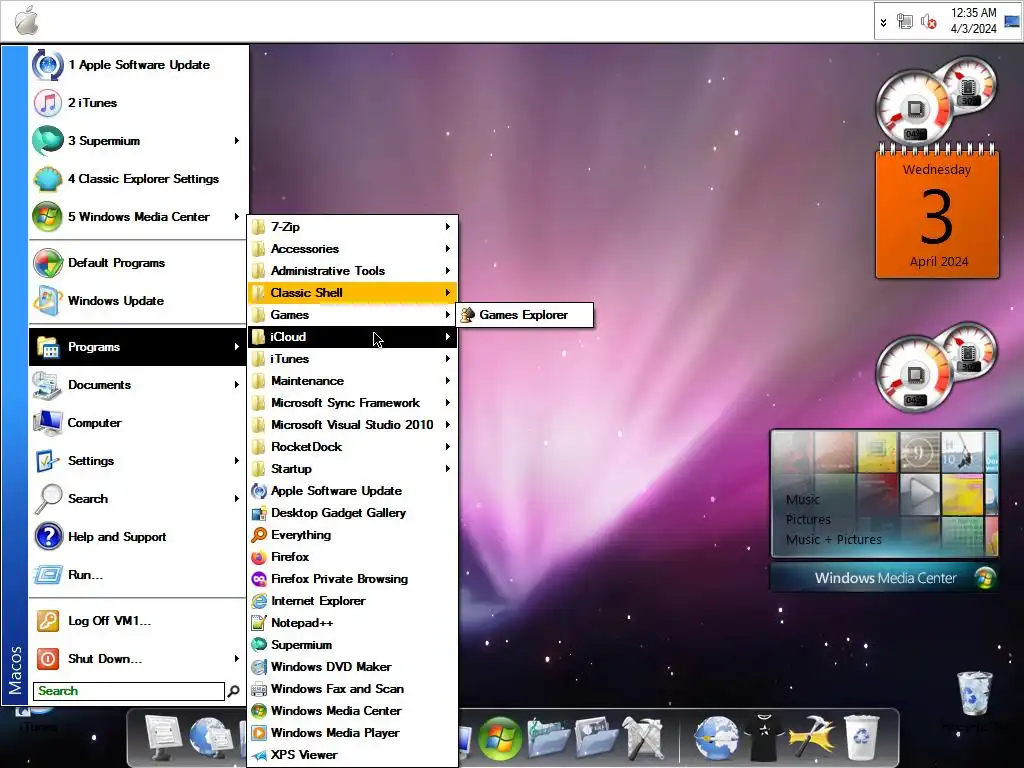This screenshot has width=1024, height=768.
Task: Open pinned Windows Media Center entry
Action: pos(138,216)
